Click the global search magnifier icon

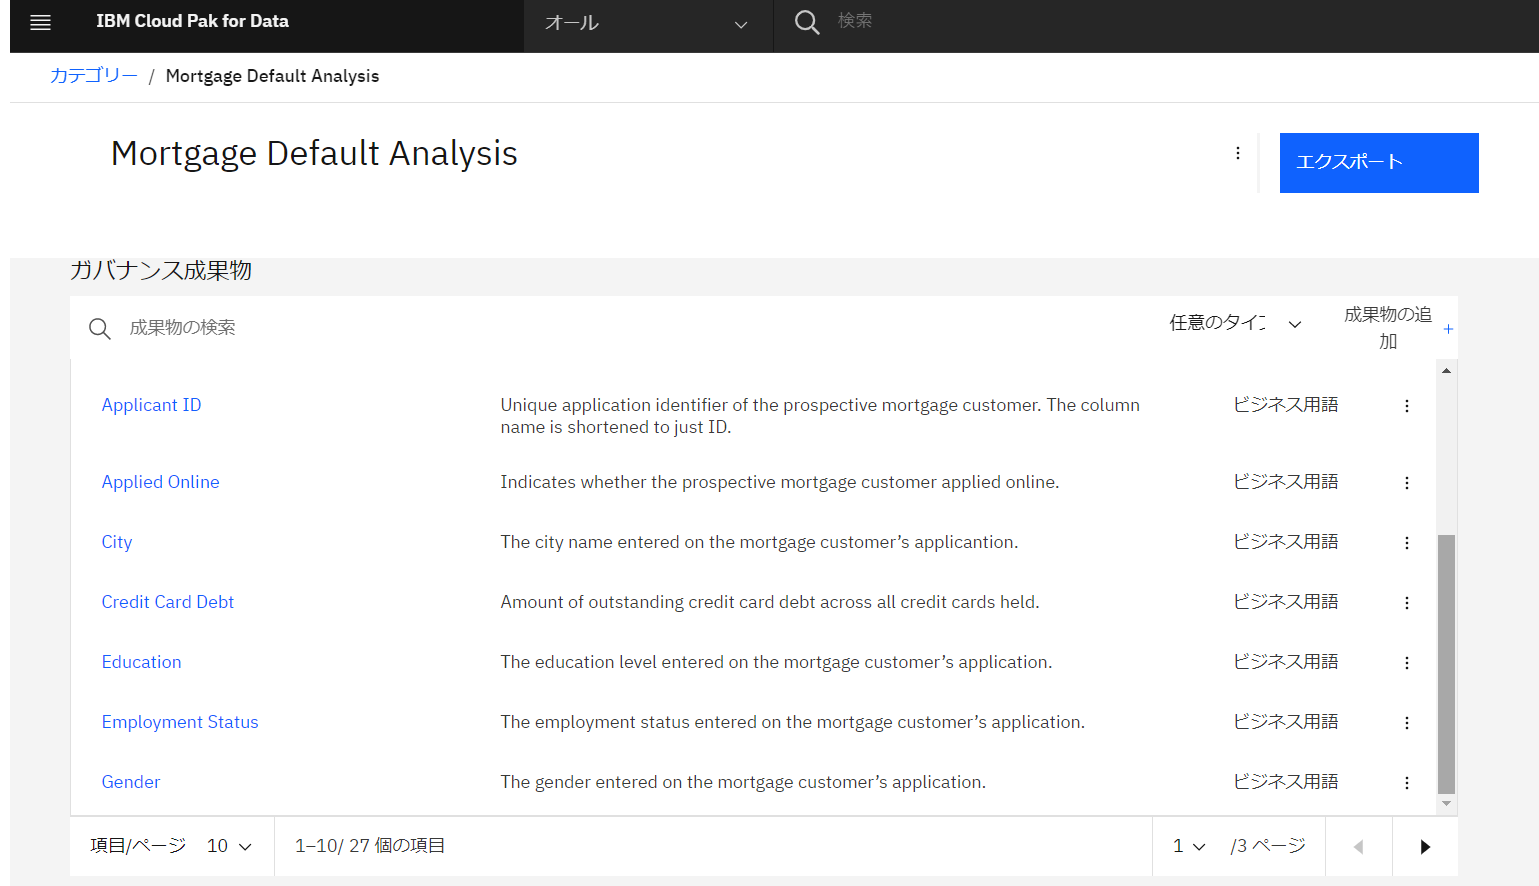point(807,22)
